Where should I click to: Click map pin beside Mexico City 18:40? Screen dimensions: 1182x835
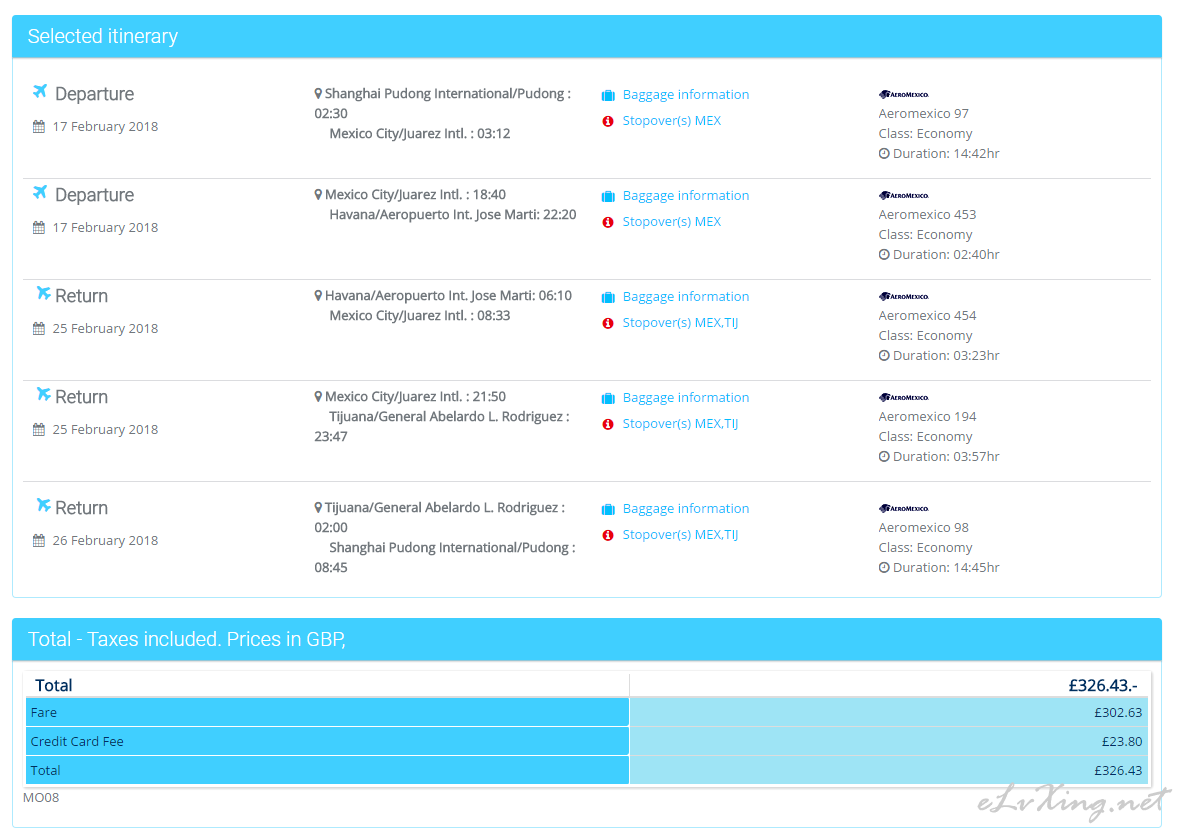(318, 195)
